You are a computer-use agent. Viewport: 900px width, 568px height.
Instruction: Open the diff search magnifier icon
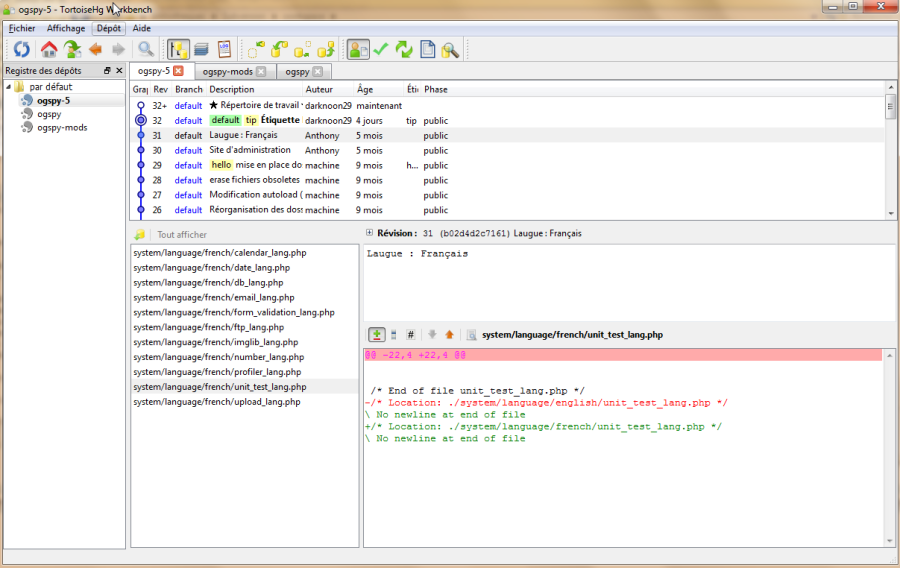471,335
